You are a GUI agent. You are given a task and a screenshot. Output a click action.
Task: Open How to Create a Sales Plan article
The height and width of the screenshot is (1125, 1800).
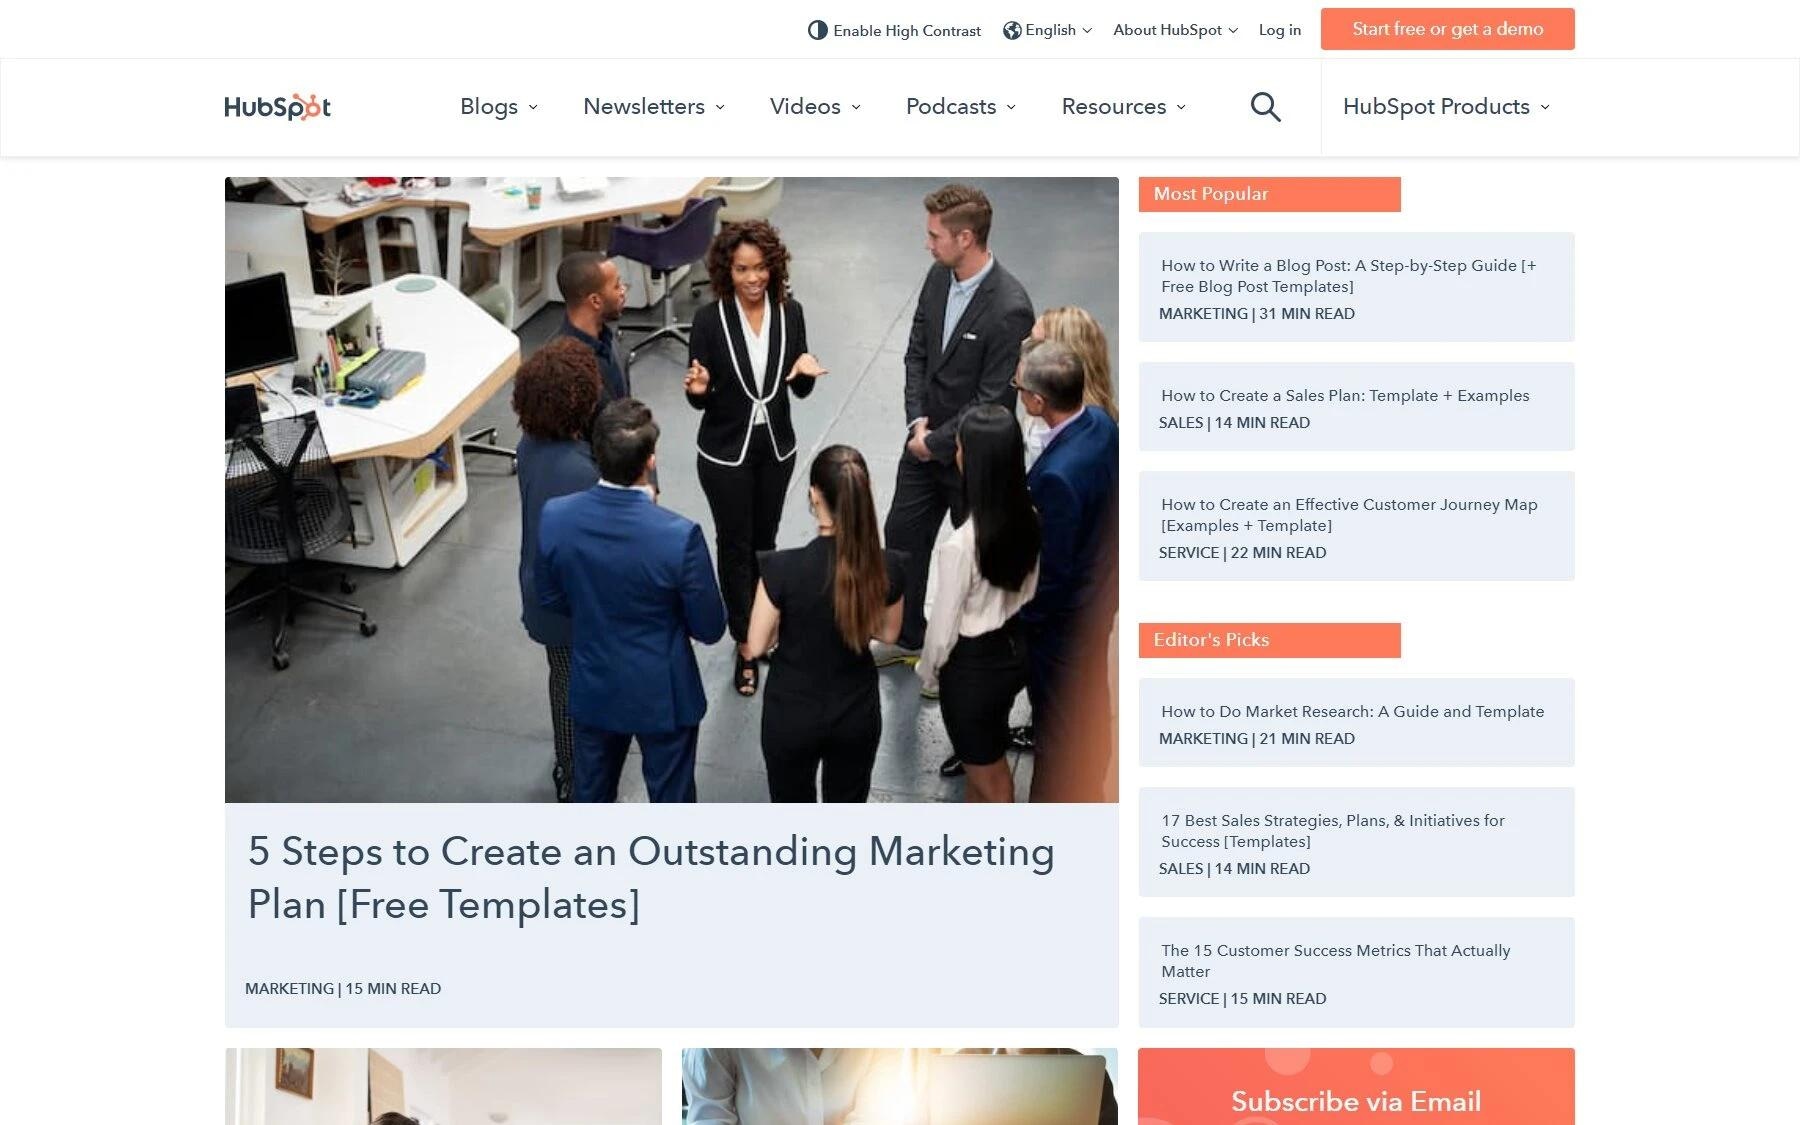[1345, 396]
